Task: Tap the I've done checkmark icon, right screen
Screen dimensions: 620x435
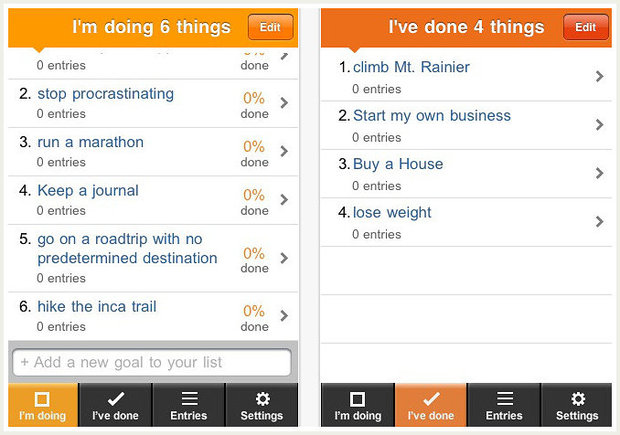Action: 430,399
